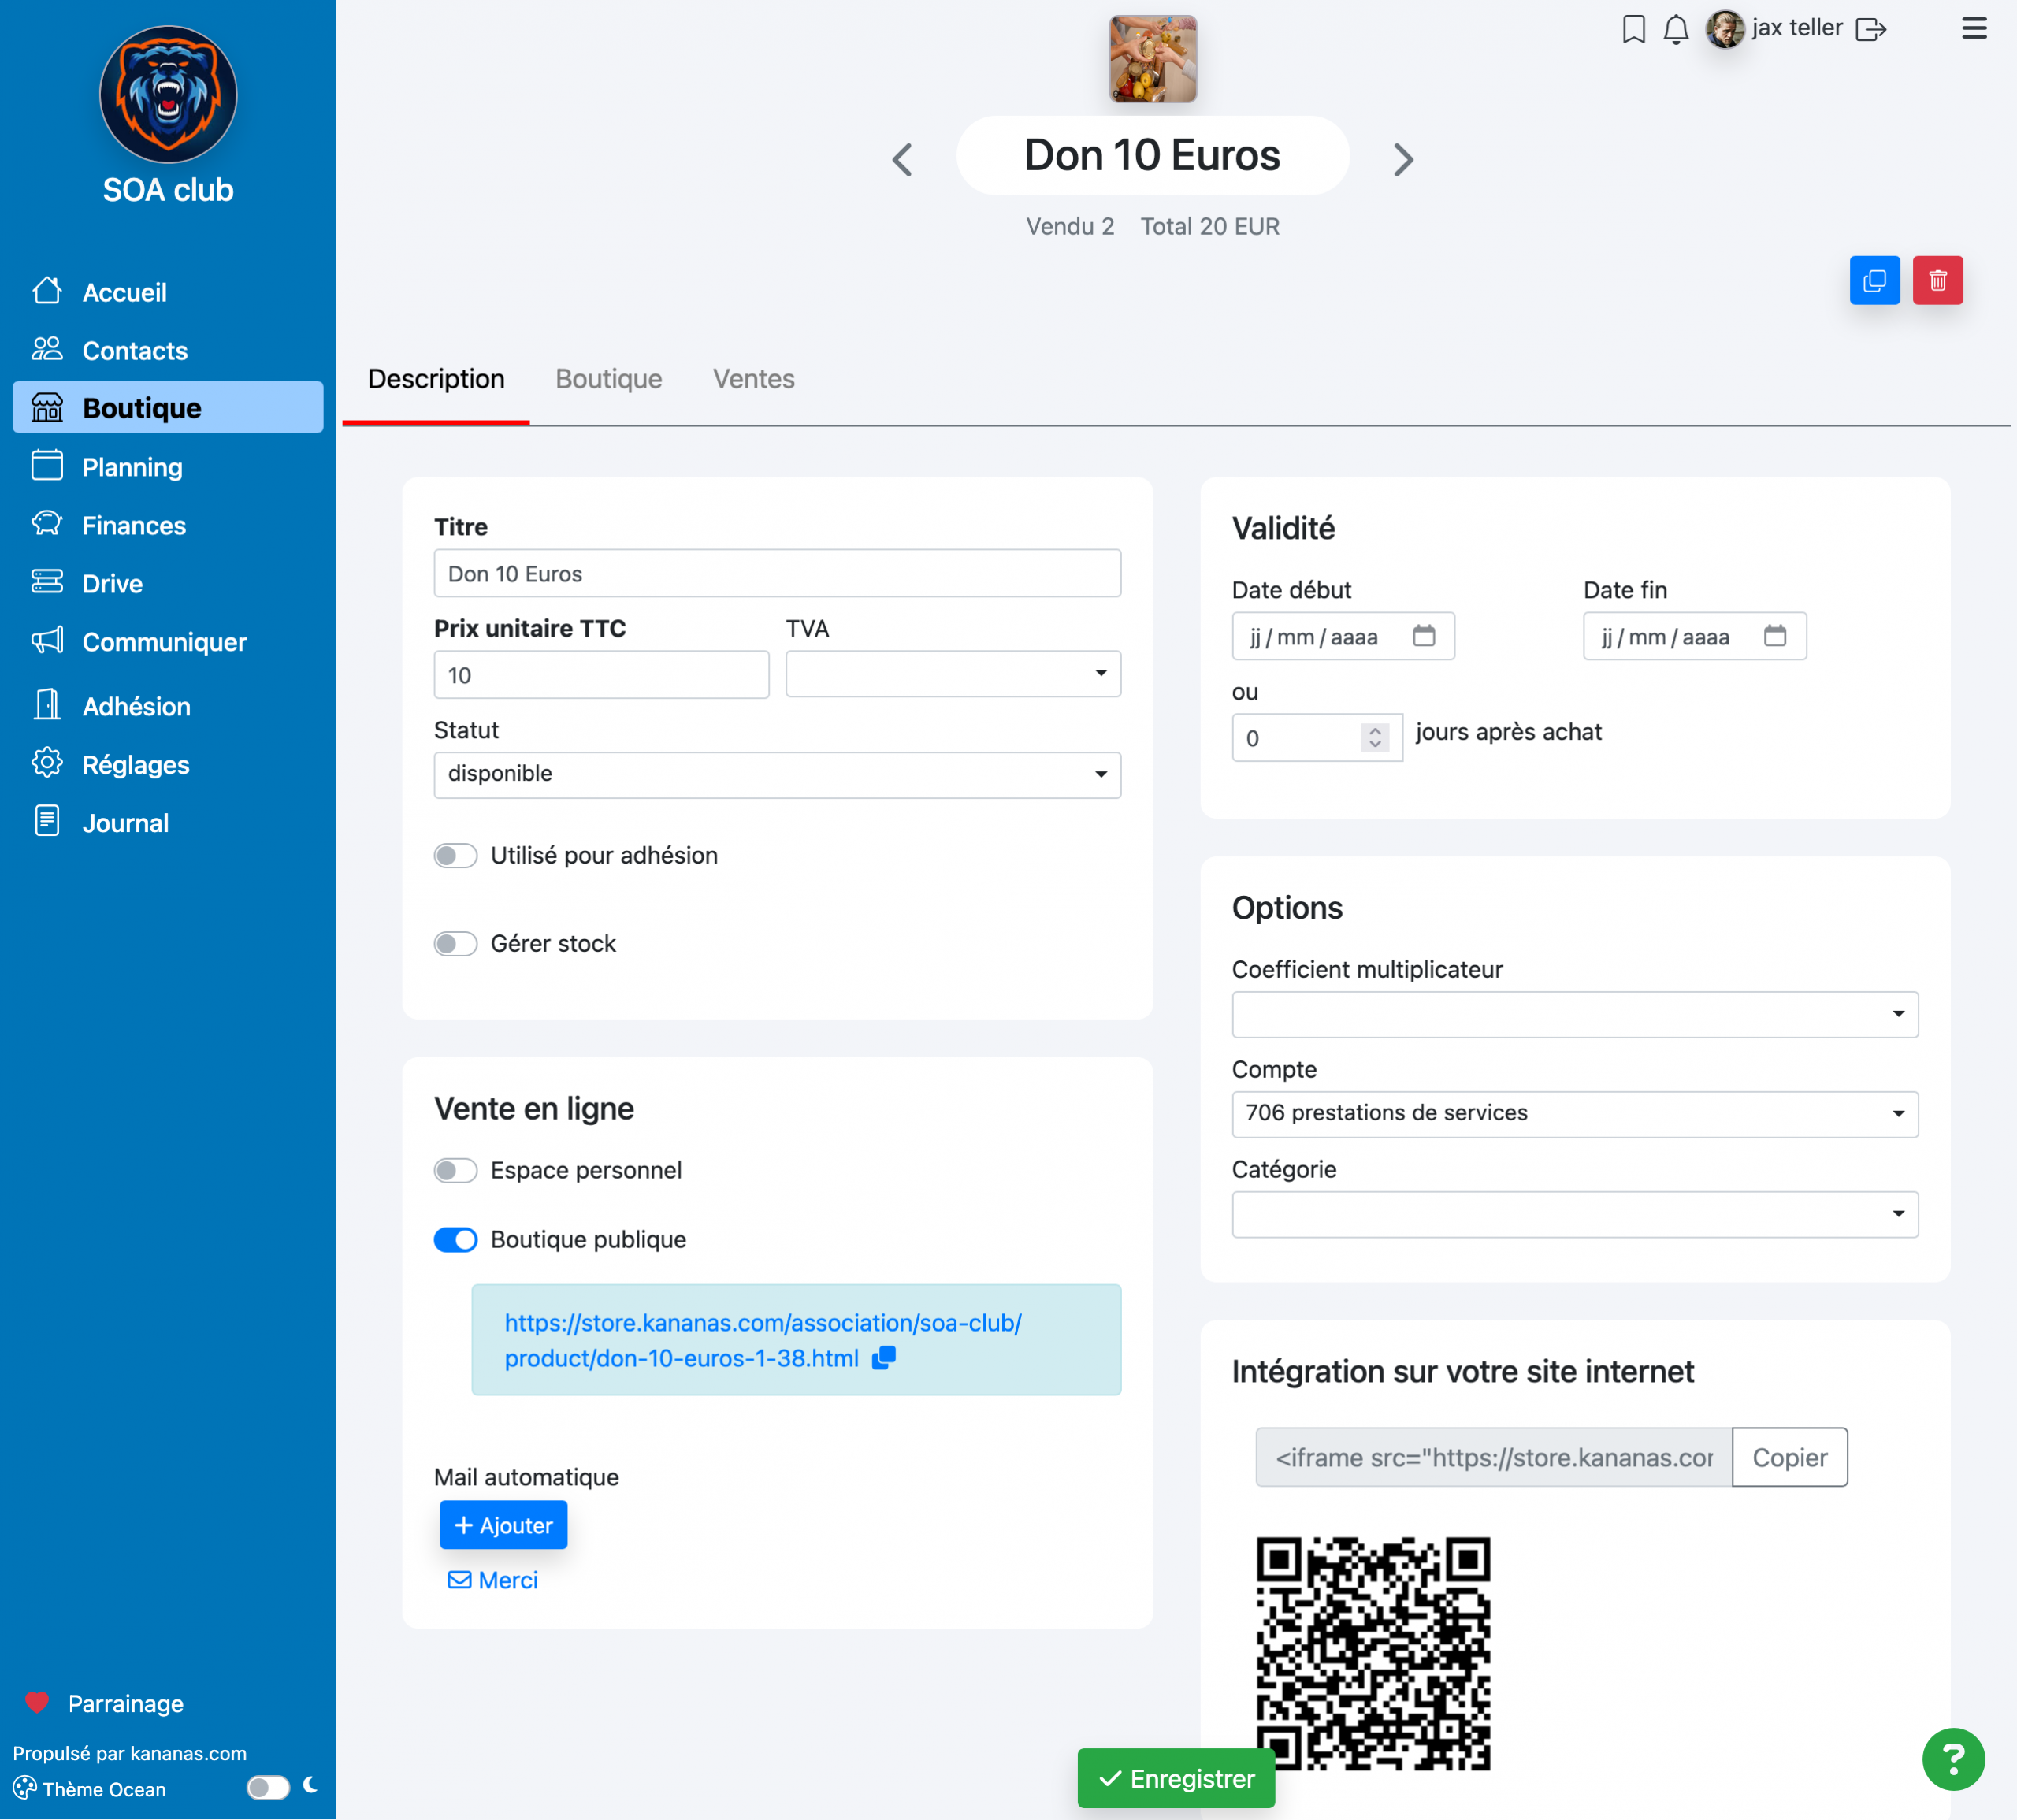
Task: Open the hamburger menu icon
Action: coord(1973,29)
